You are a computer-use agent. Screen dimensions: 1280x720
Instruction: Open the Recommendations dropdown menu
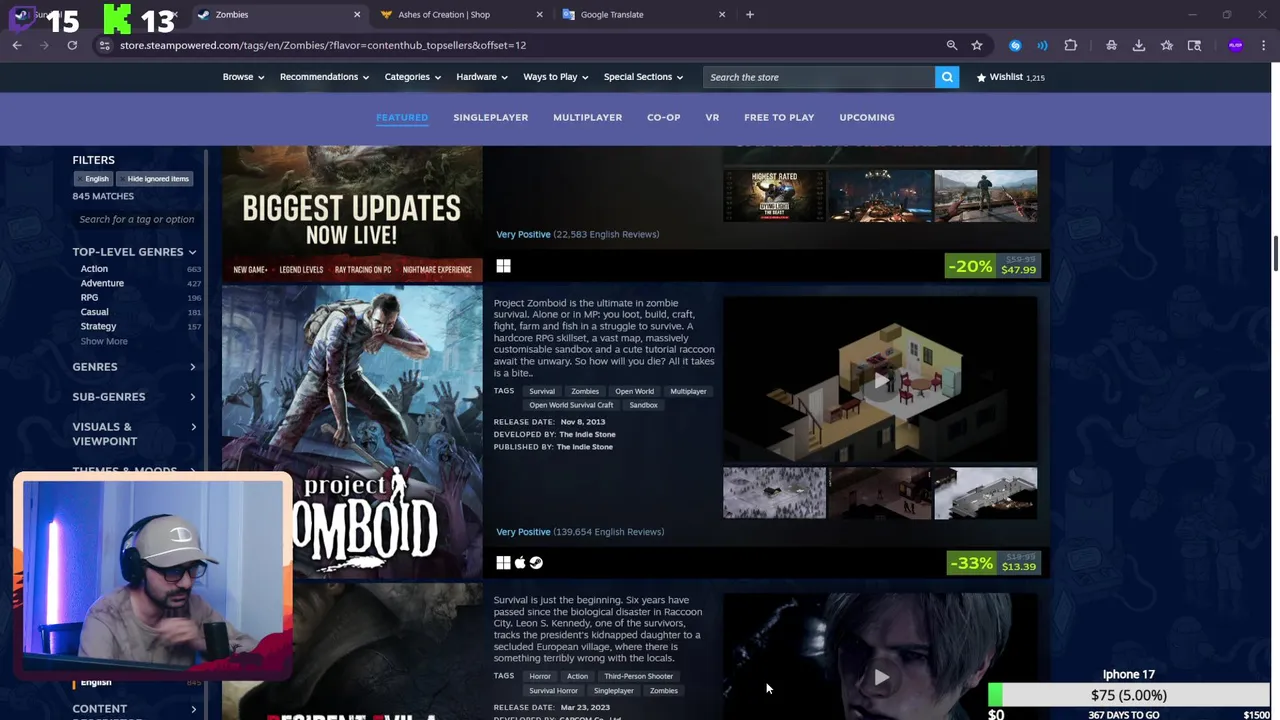(x=324, y=77)
